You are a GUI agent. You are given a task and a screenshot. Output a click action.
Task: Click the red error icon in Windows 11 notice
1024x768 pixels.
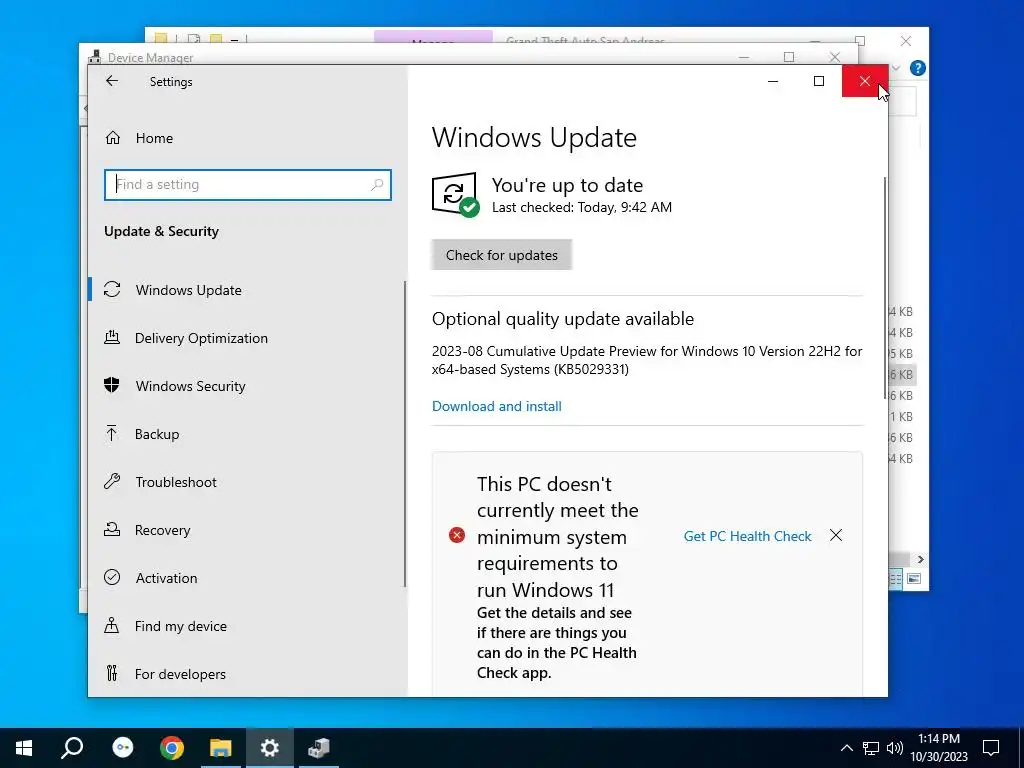click(456, 536)
